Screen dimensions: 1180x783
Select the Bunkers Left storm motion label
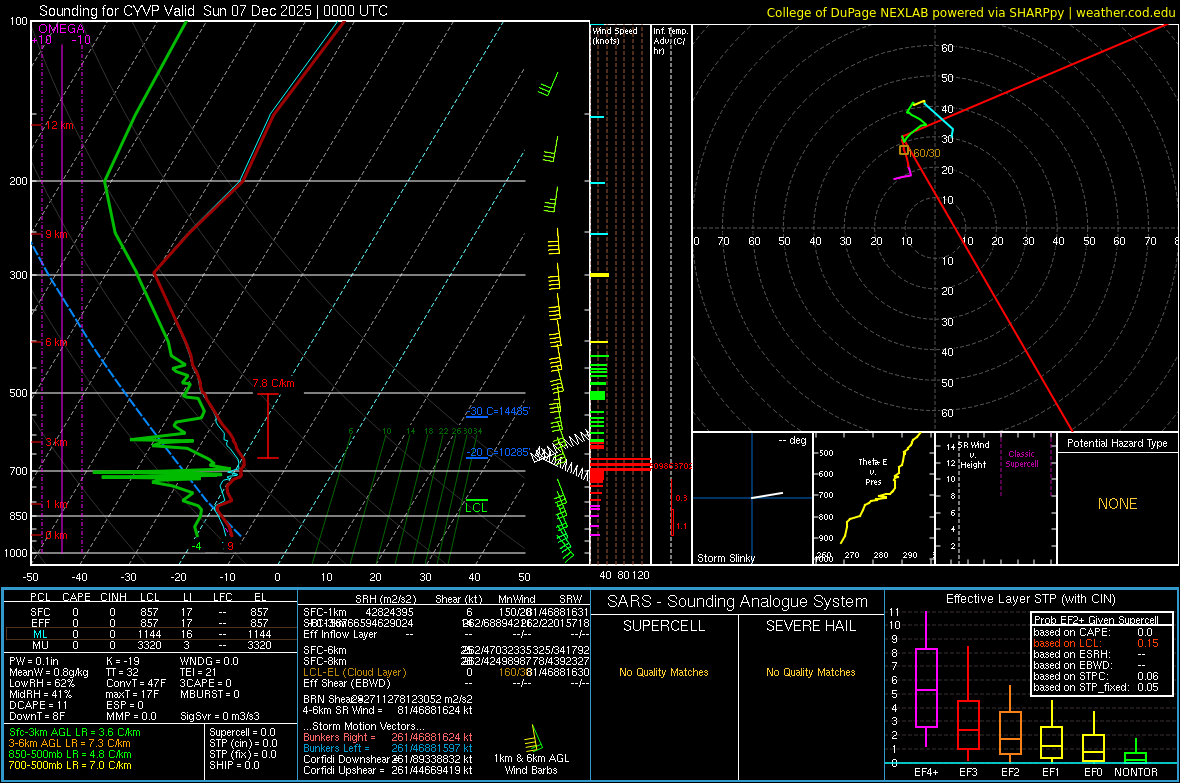click(x=336, y=748)
